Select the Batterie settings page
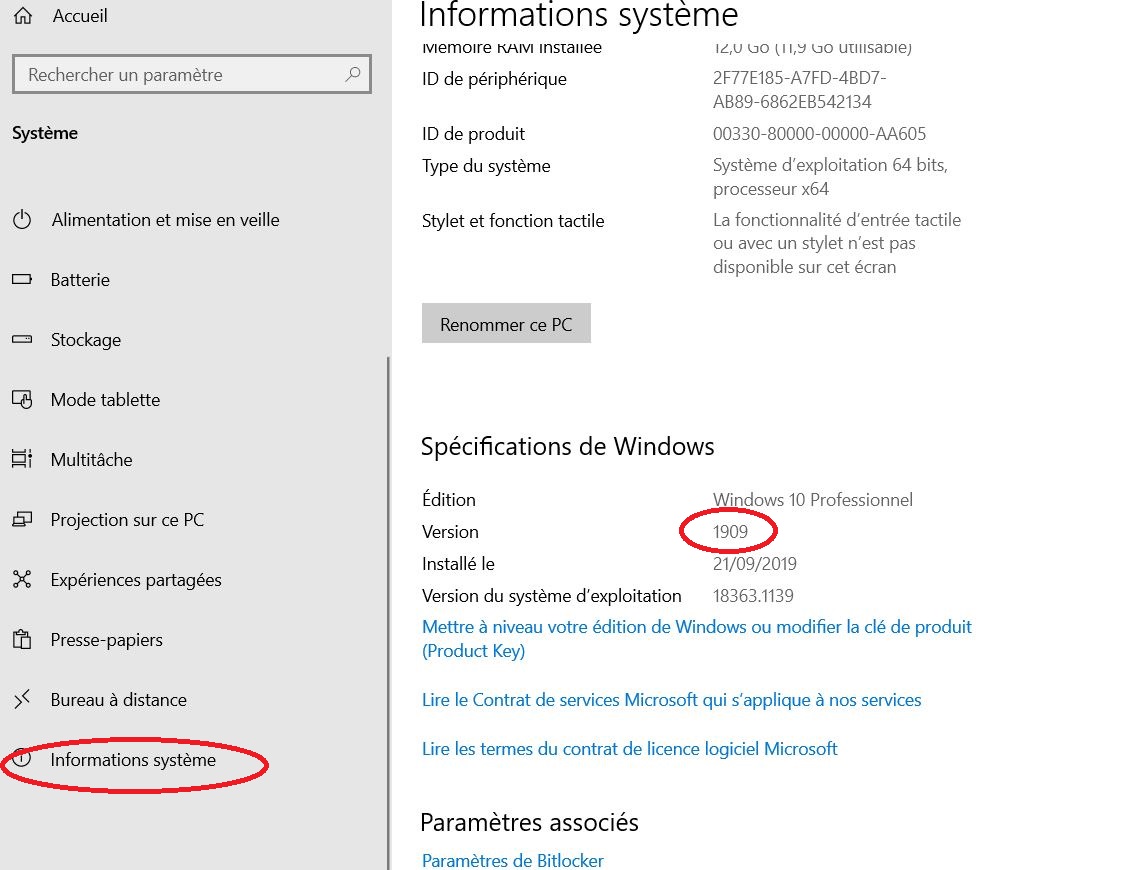 click(80, 280)
